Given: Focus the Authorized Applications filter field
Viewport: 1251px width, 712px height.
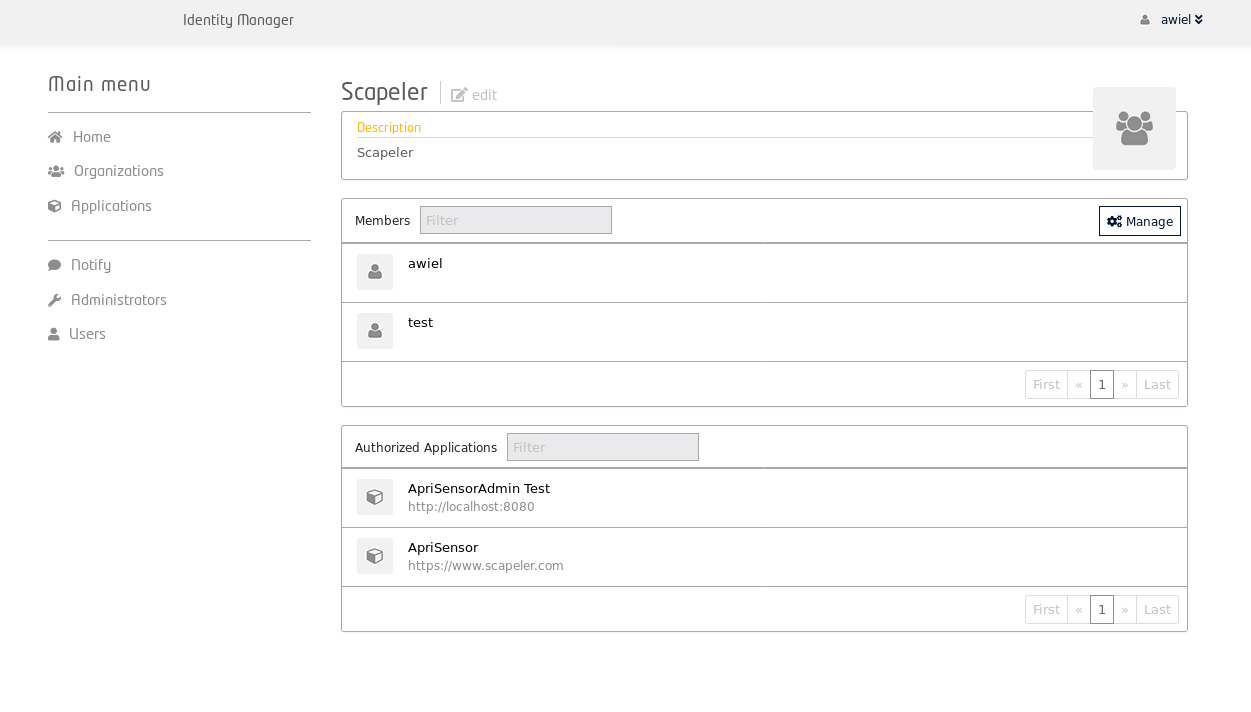Looking at the screenshot, I should pos(603,447).
